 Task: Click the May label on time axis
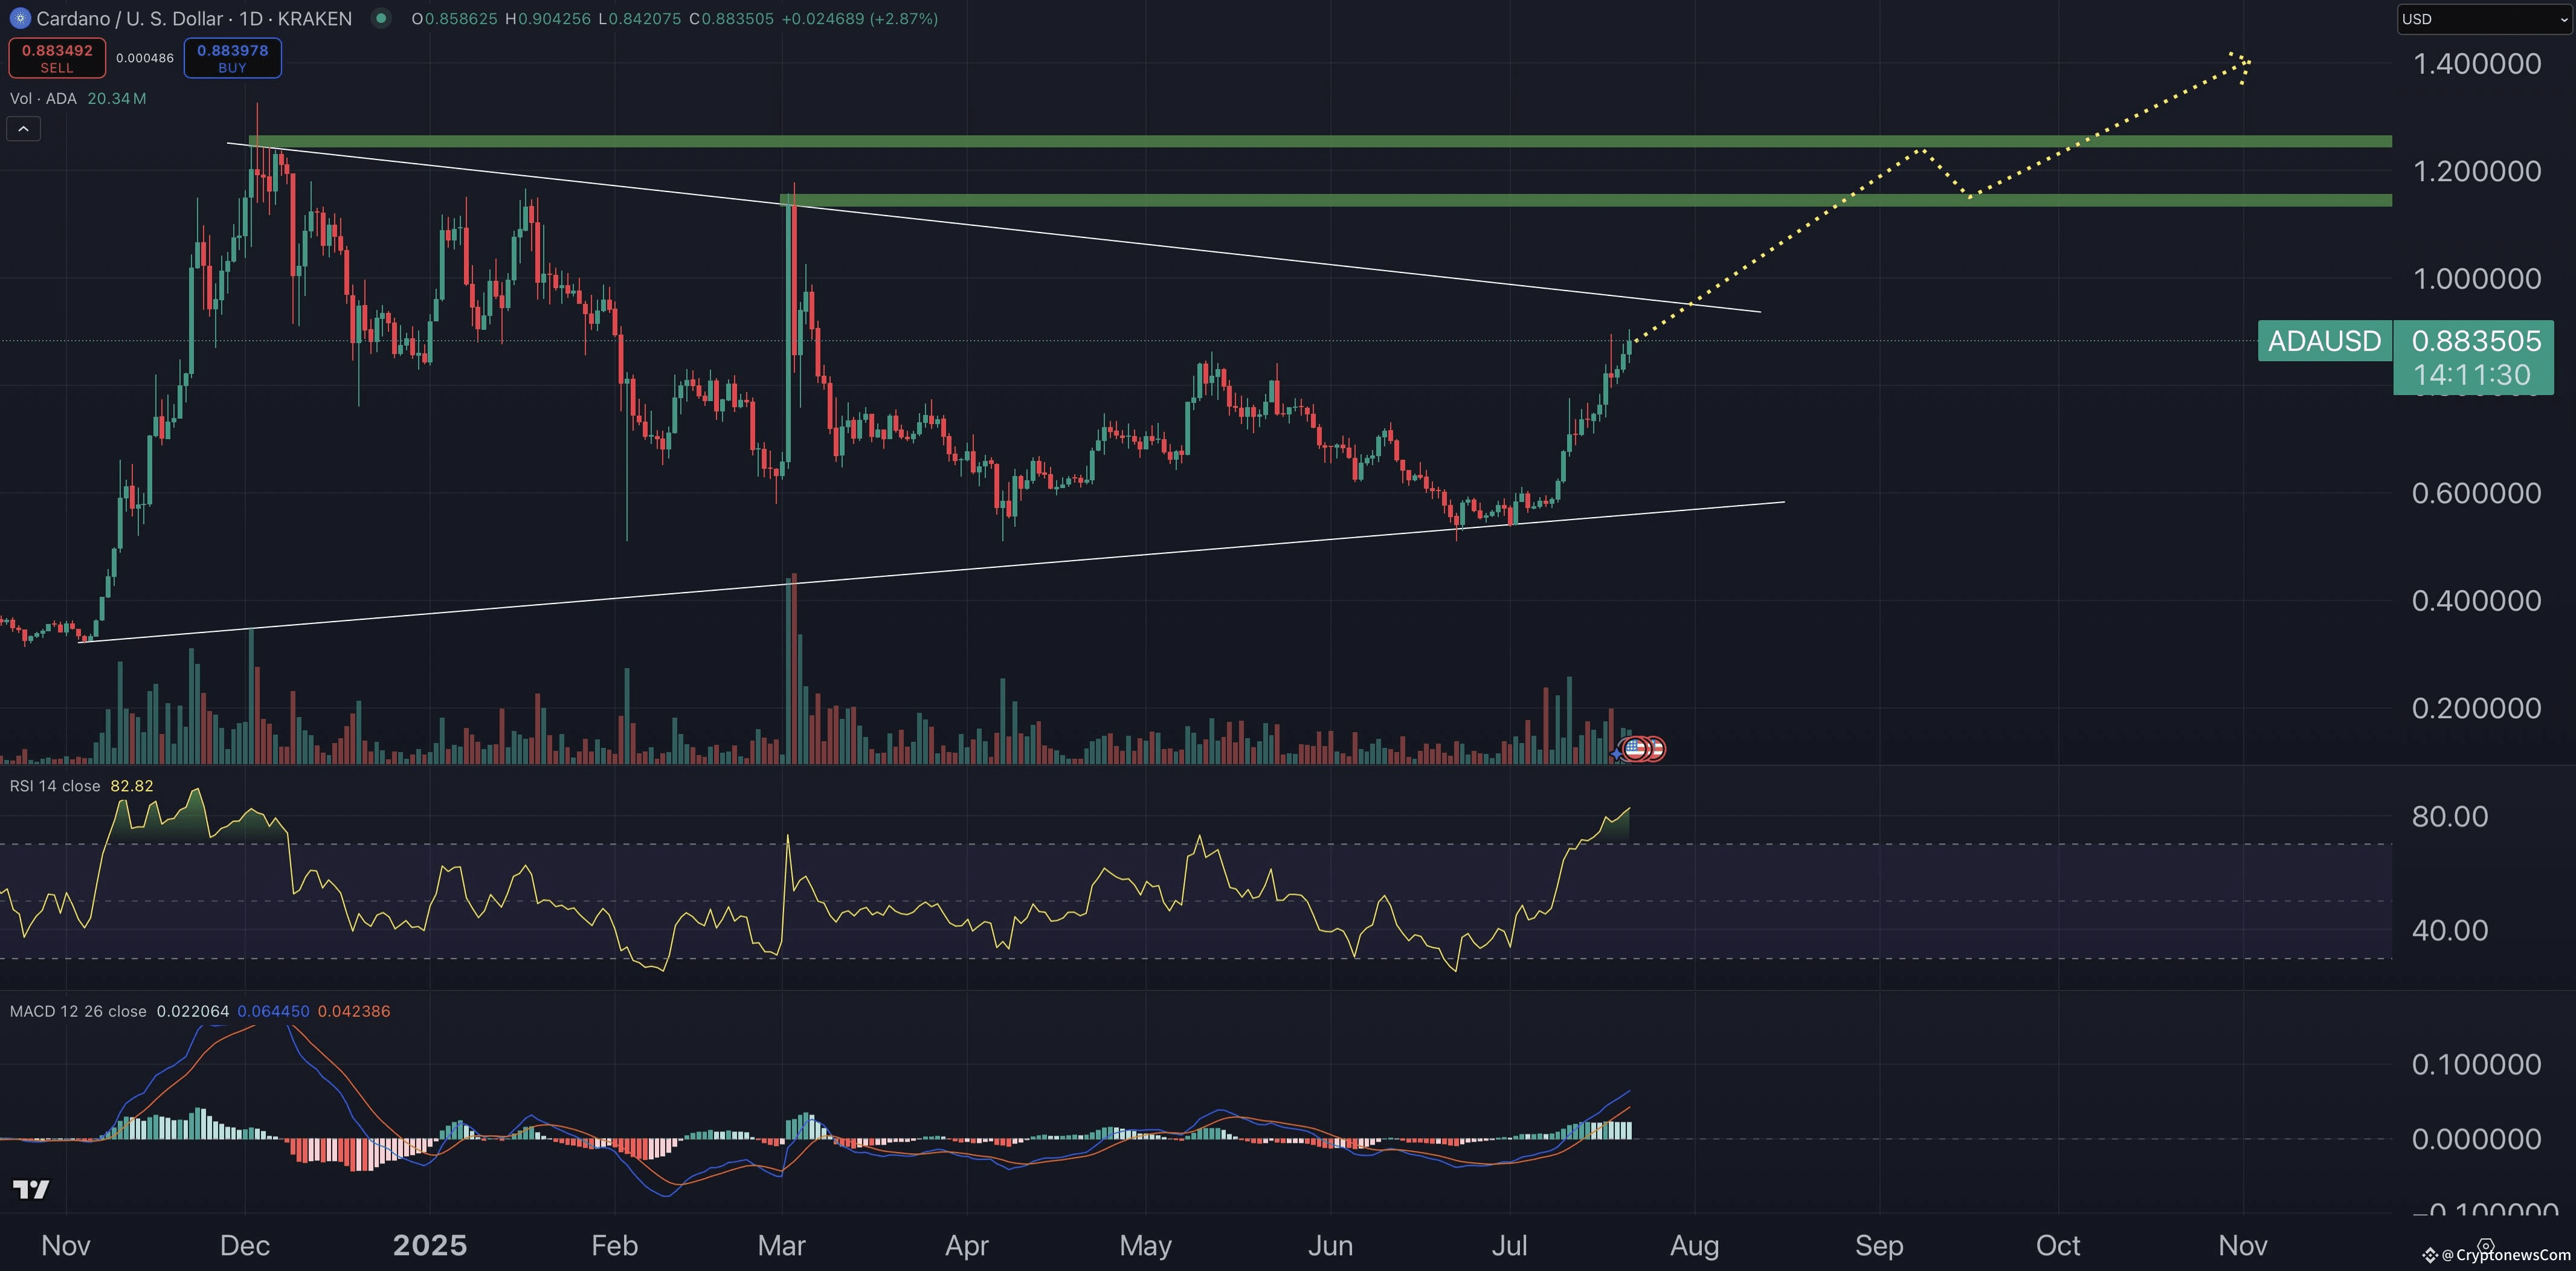click(1145, 1246)
